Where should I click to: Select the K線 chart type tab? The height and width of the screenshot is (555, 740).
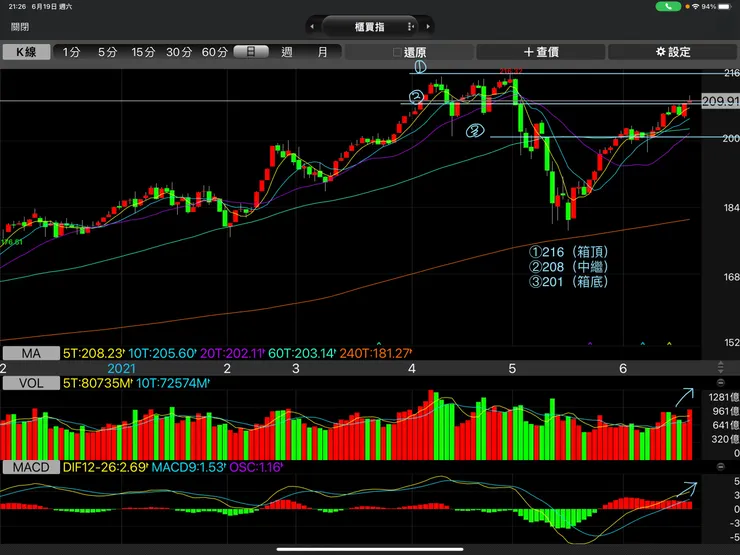click(x=26, y=52)
